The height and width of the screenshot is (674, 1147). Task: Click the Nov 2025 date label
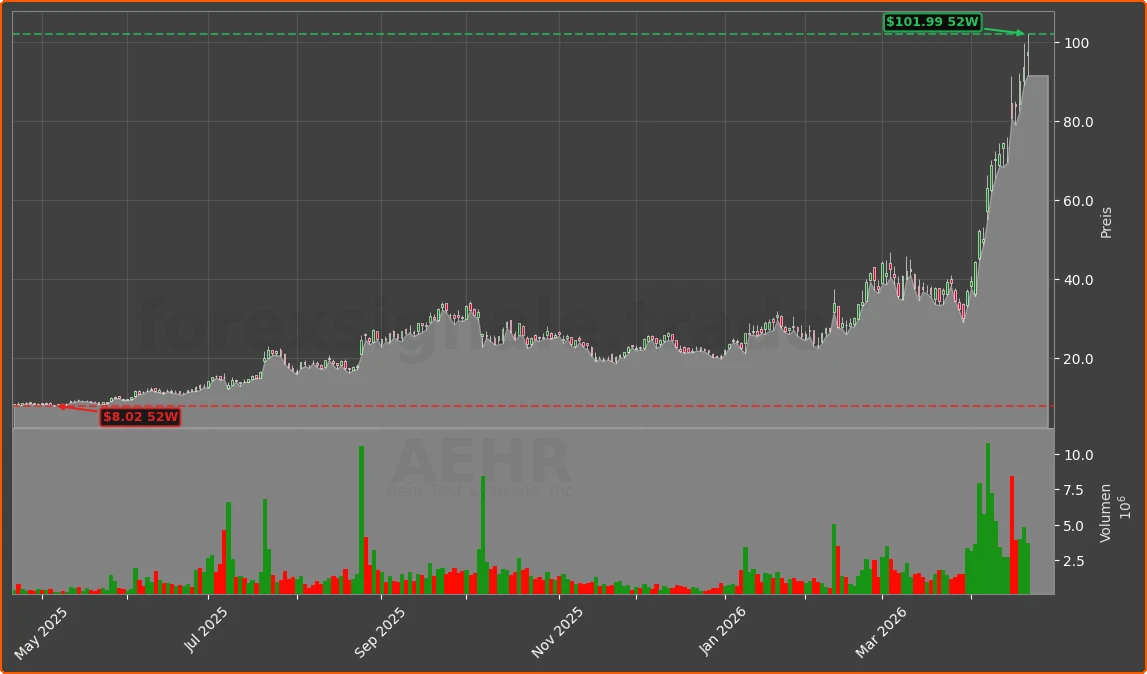click(x=558, y=634)
